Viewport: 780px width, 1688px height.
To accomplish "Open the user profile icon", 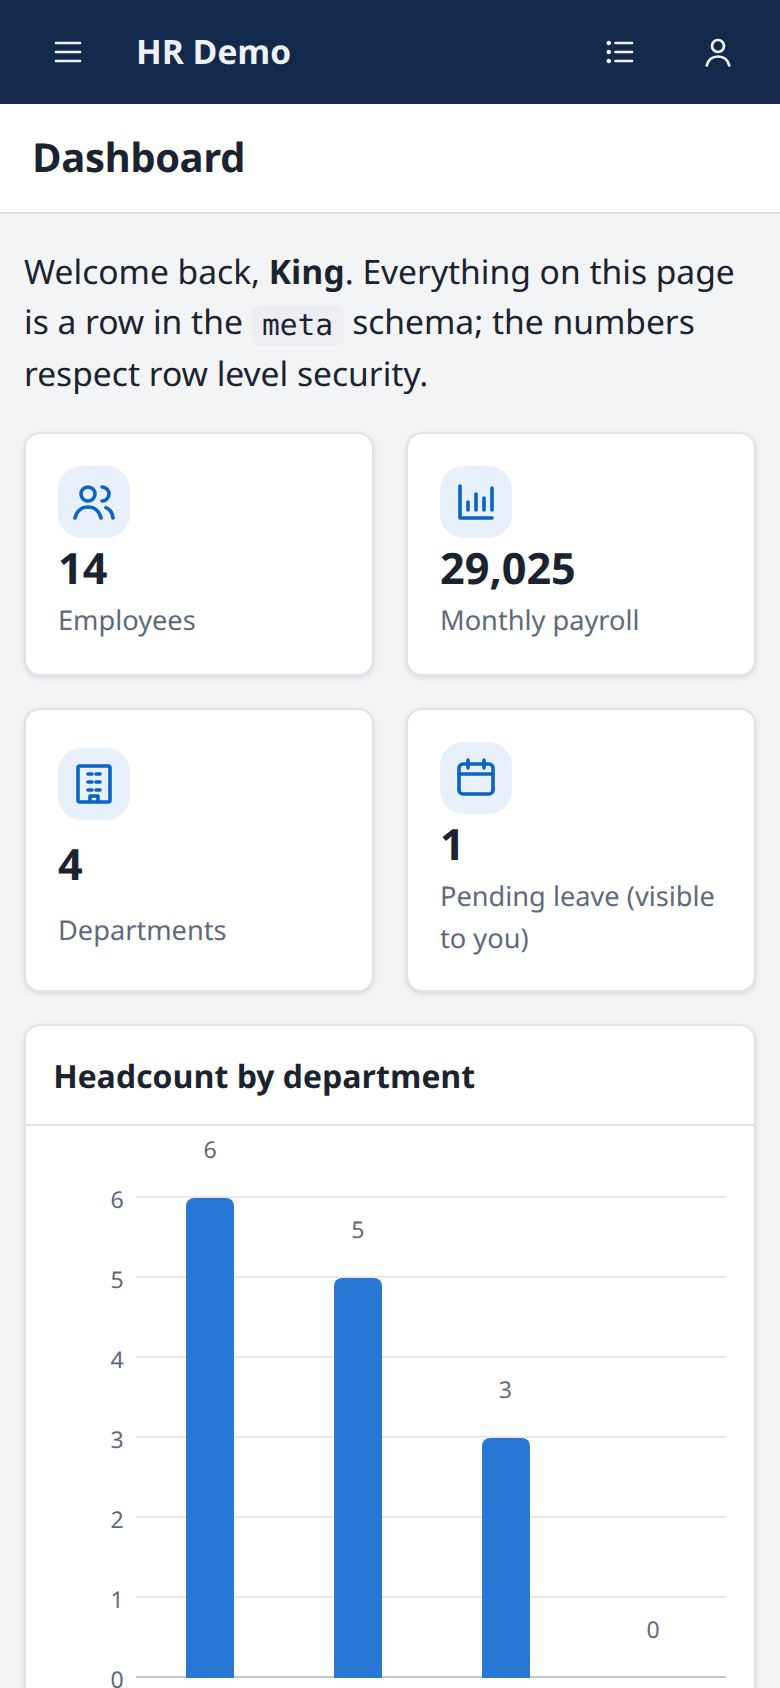I will [718, 52].
